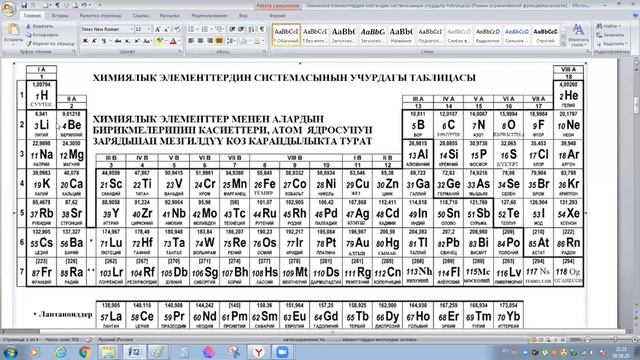Save document via quick access toolbar
The width and height of the screenshot is (640, 360).
[x=24, y=5]
